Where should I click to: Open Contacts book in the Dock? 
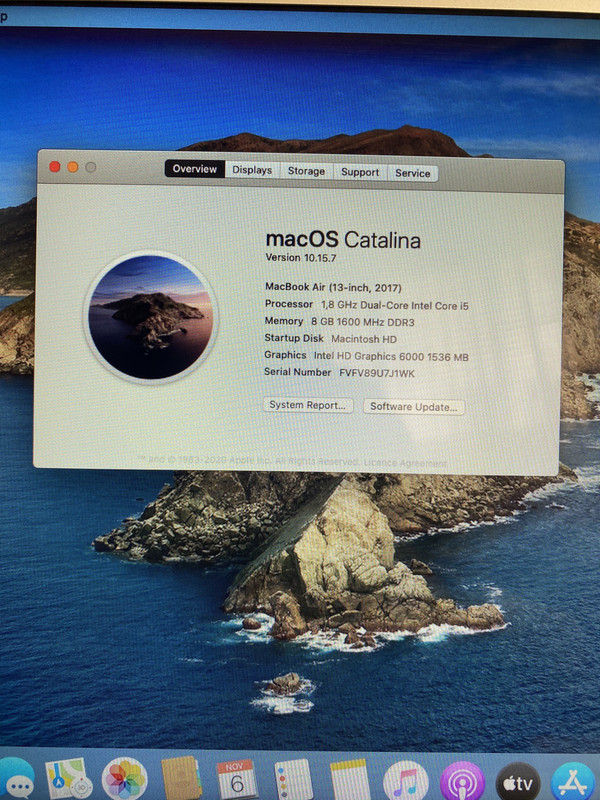click(181, 779)
